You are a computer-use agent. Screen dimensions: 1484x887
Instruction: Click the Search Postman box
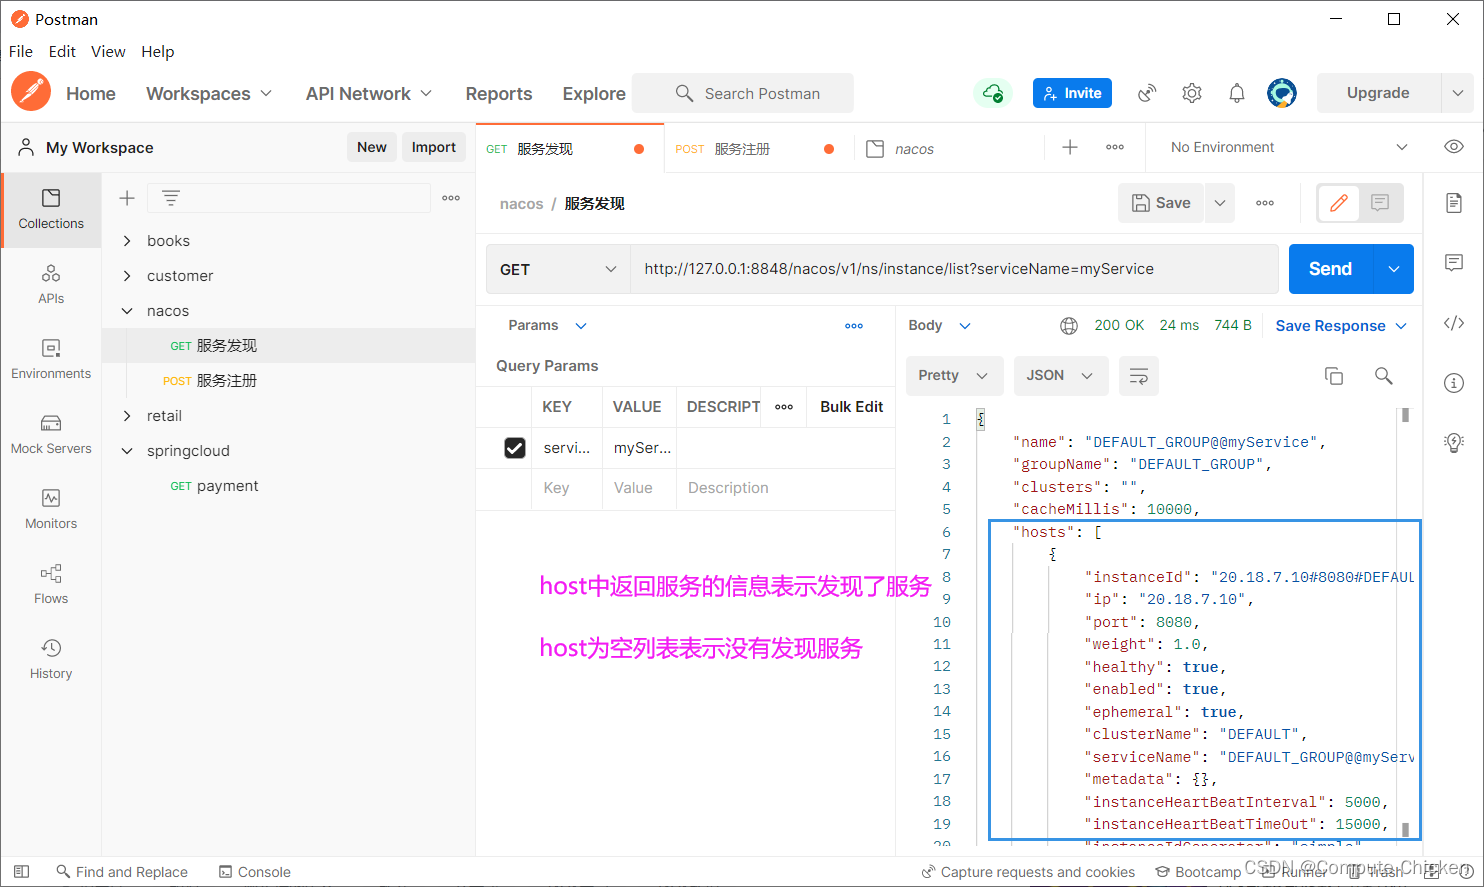743,93
